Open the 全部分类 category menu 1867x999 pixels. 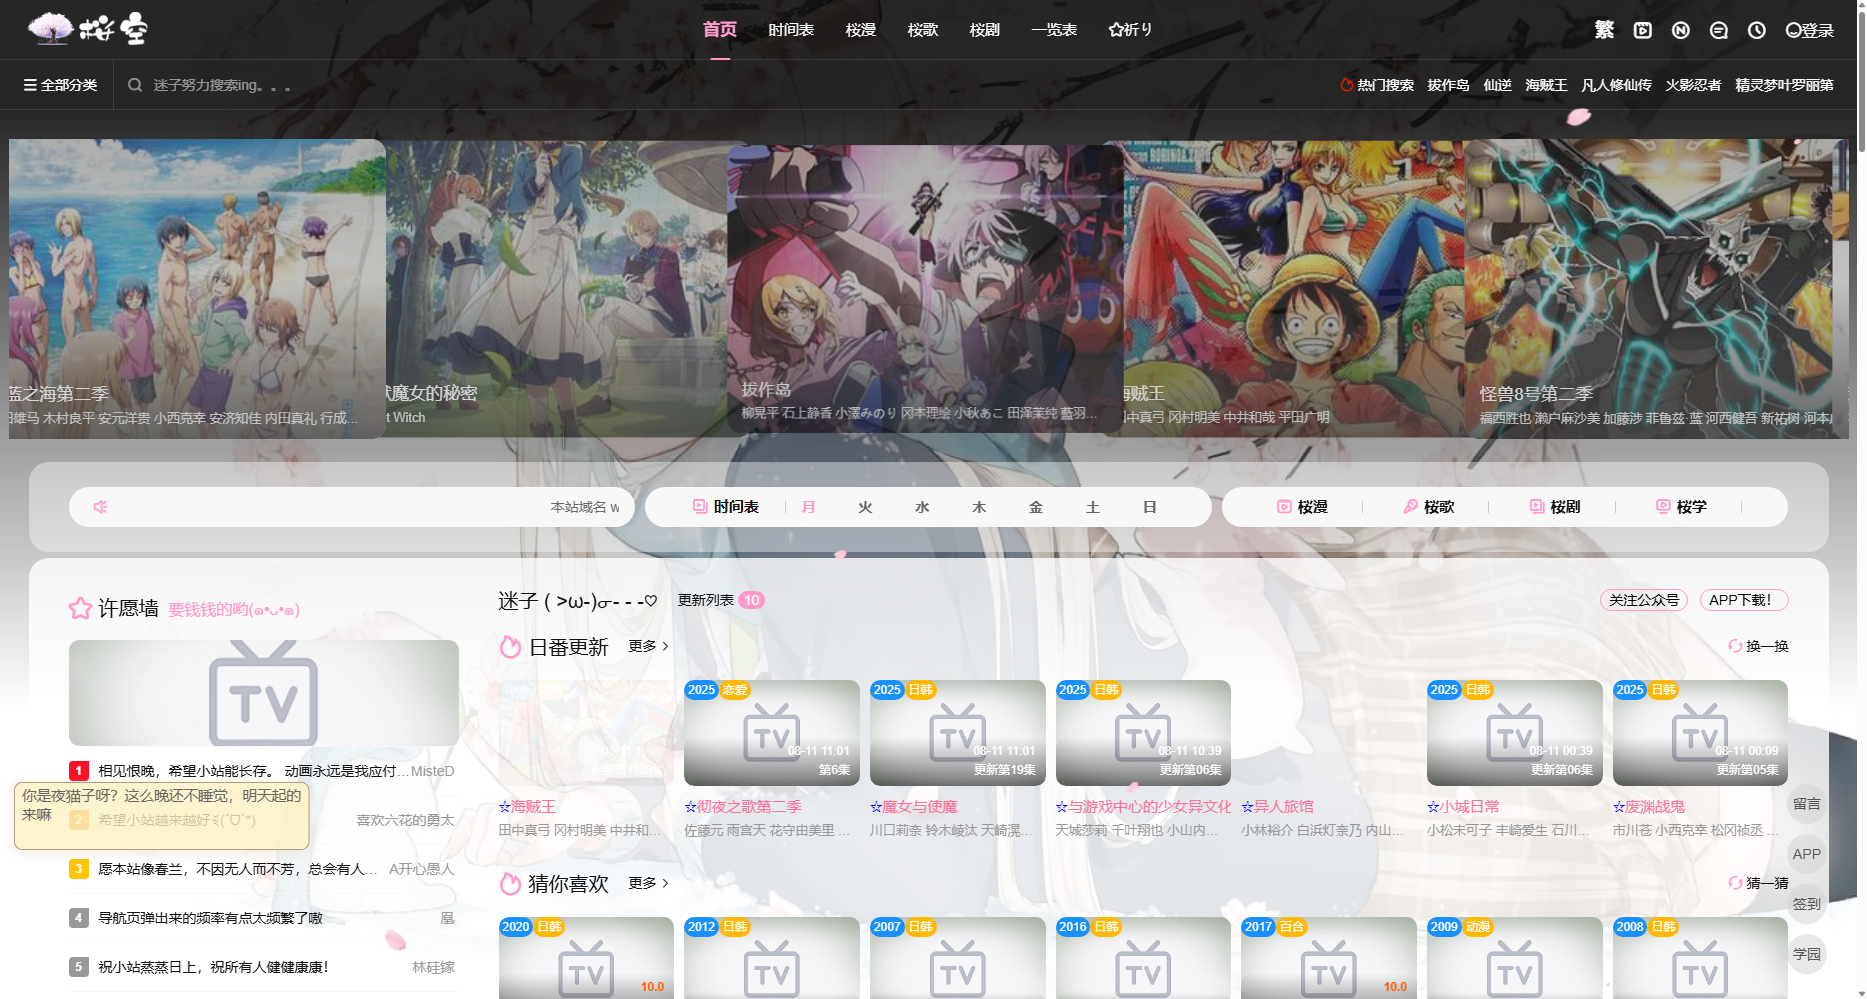[x=60, y=85]
